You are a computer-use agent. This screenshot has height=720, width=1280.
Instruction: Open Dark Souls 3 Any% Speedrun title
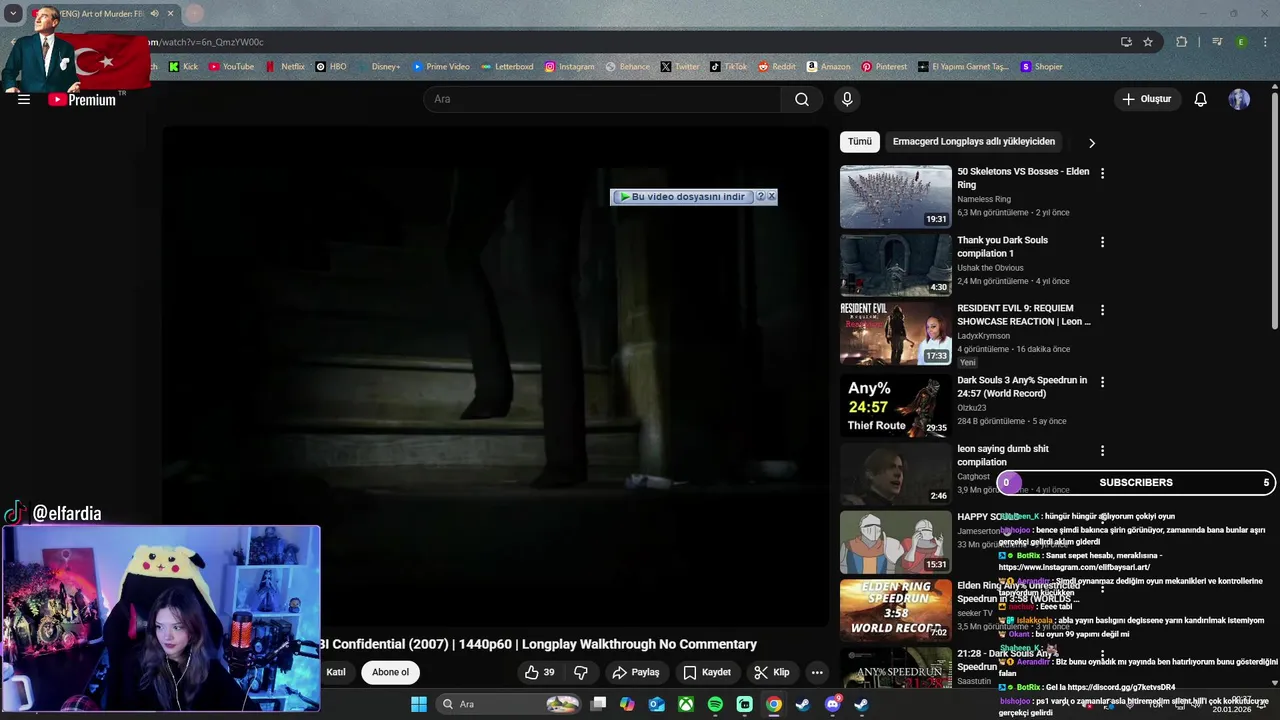[1022, 387]
